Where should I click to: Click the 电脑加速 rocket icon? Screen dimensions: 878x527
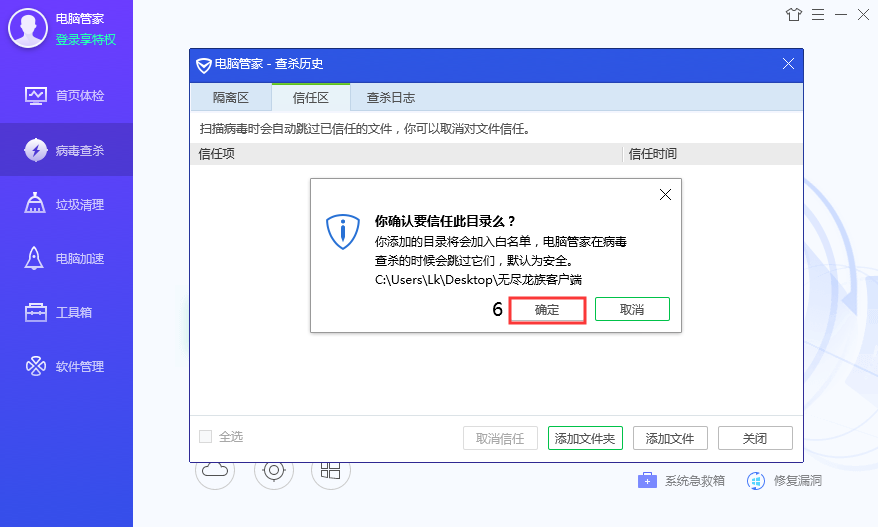point(34,258)
